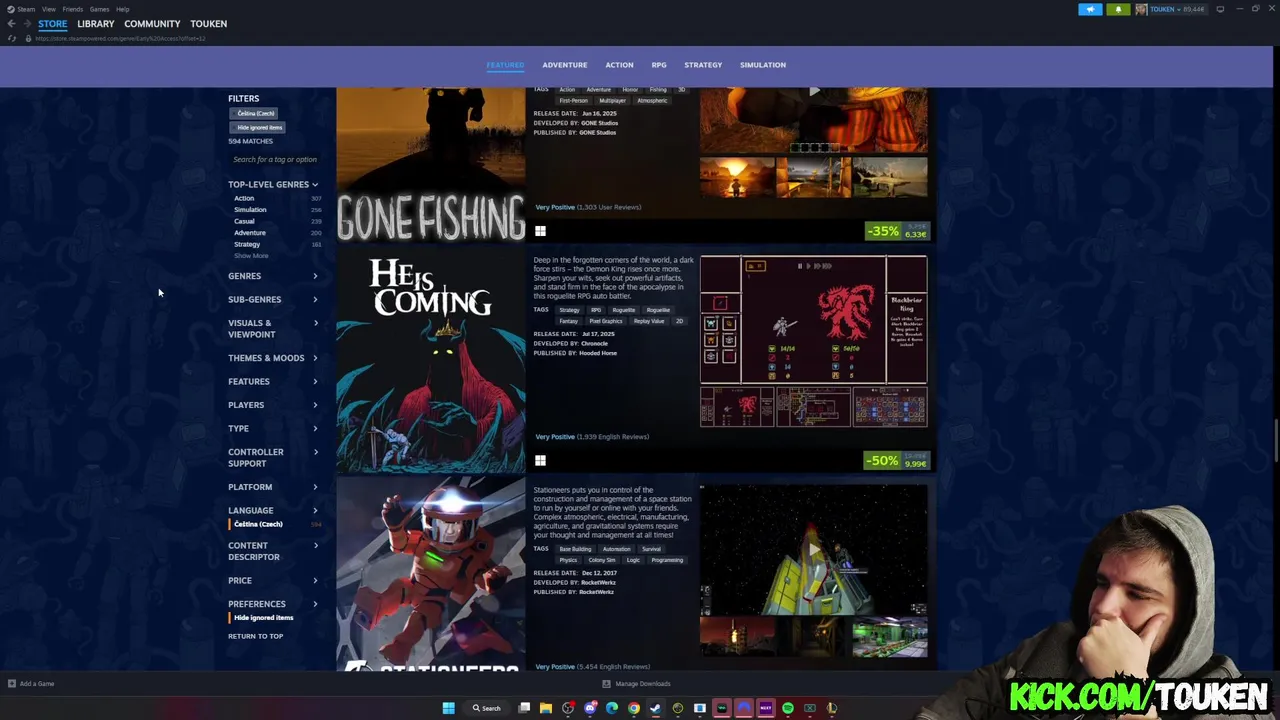Open Steam notifications bell icon
1280x720 pixels.
click(1118, 9)
